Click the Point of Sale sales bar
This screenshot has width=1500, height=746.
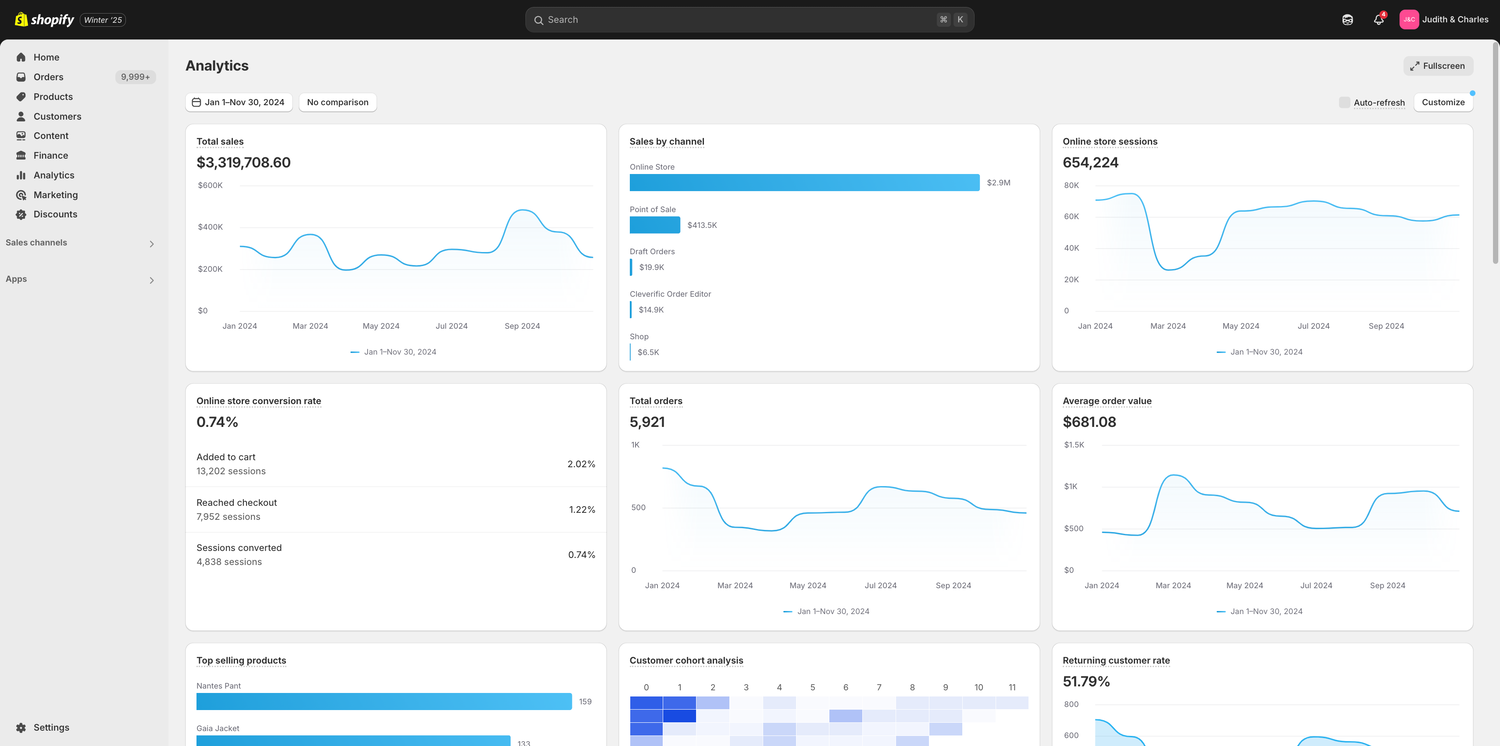point(655,225)
